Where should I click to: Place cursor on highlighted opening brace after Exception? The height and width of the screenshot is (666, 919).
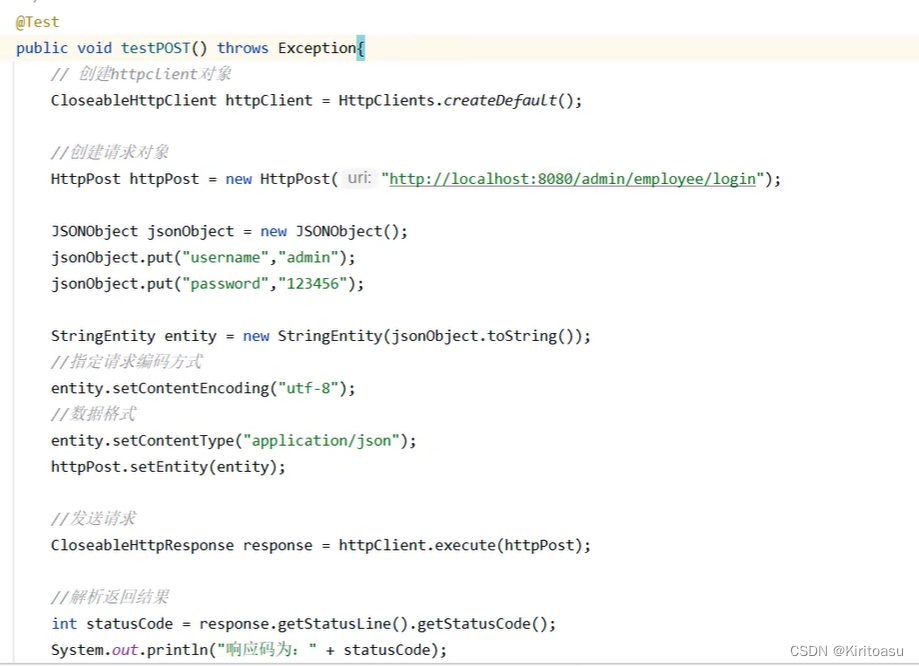[x=360, y=48]
